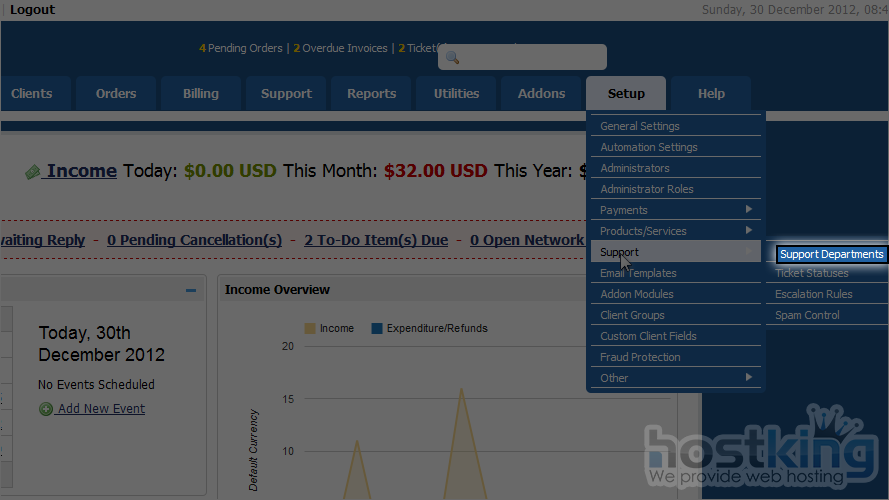Expand the Other submenu
Image resolution: width=889 pixels, height=500 pixels.
[748, 378]
